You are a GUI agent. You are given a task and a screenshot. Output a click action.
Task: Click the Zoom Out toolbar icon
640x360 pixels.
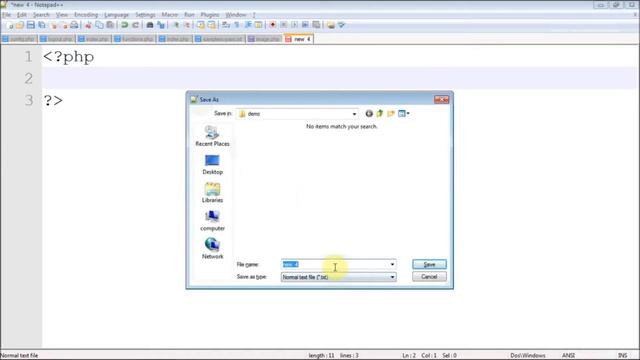187,25
